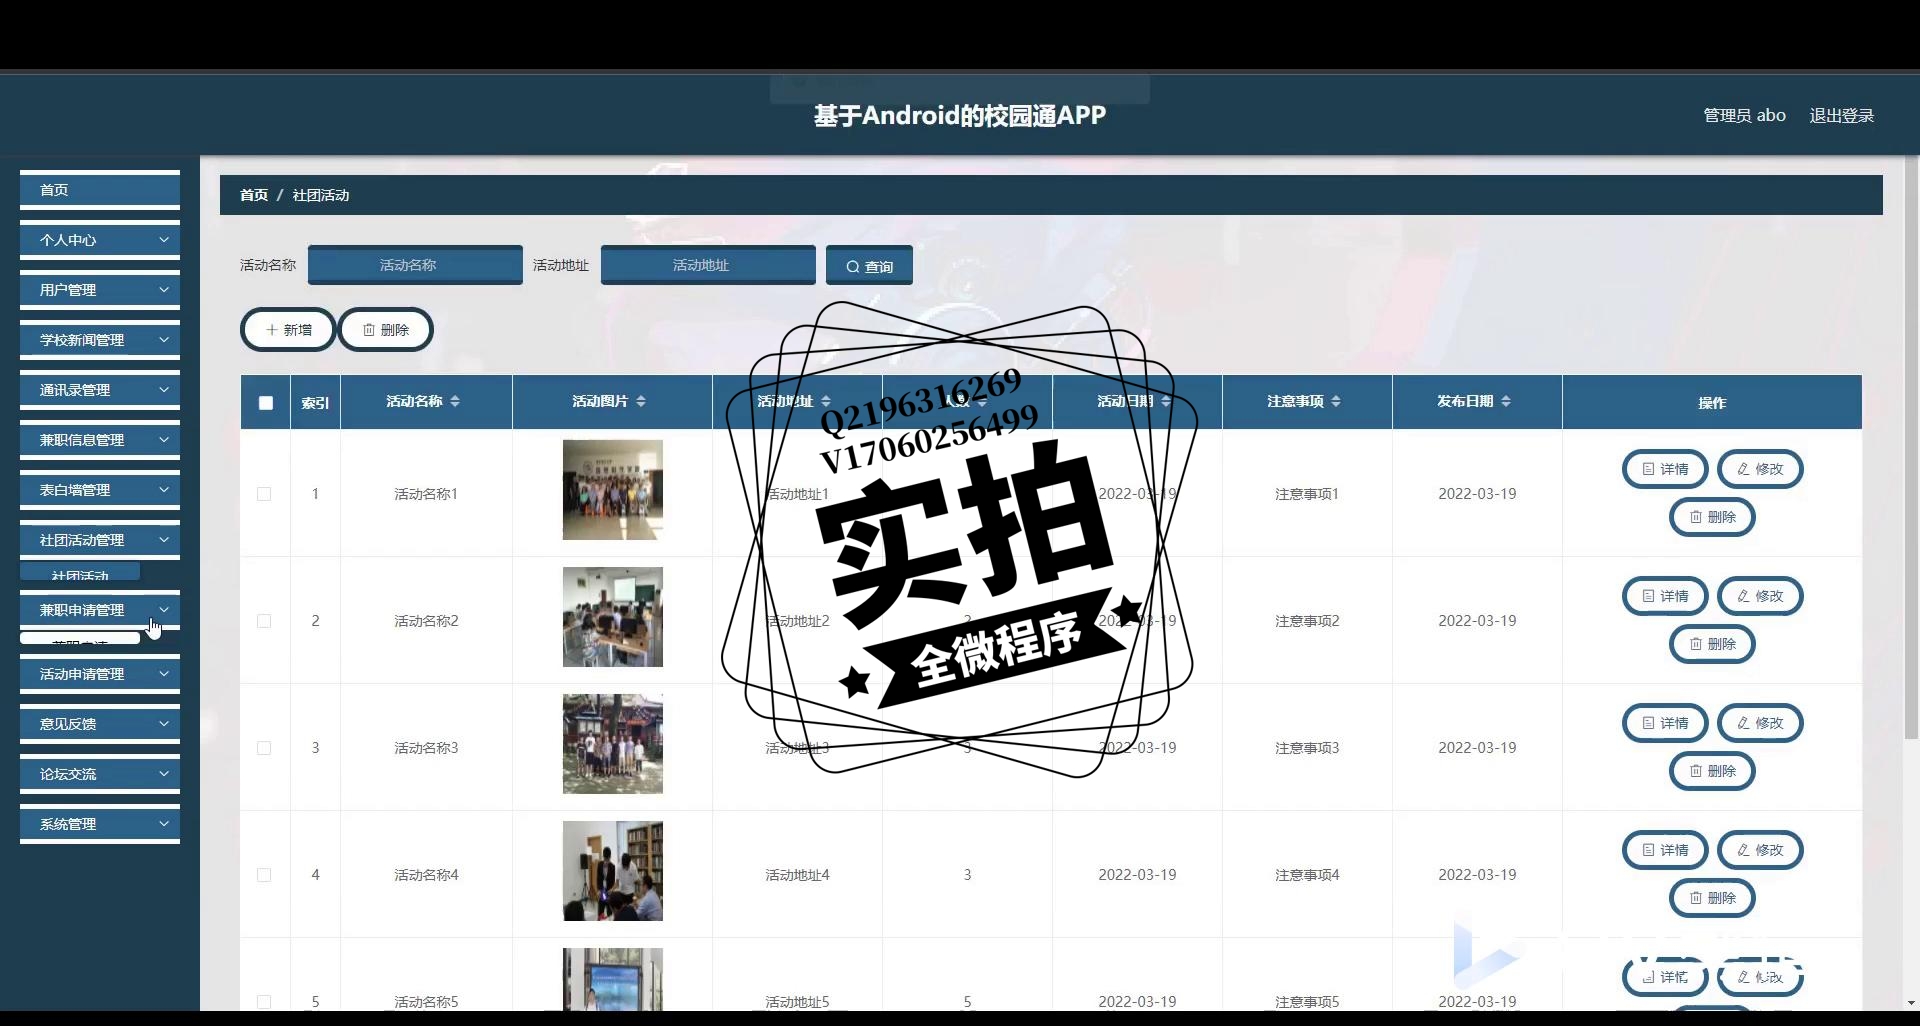Expand 用户管理 sidebar menu
This screenshot has width=1920, height=1026.
coord(100,290)
